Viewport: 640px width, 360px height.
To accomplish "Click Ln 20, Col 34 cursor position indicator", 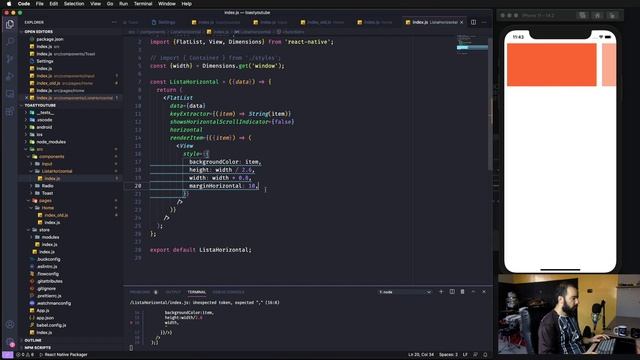I will [x=421, y=355].
